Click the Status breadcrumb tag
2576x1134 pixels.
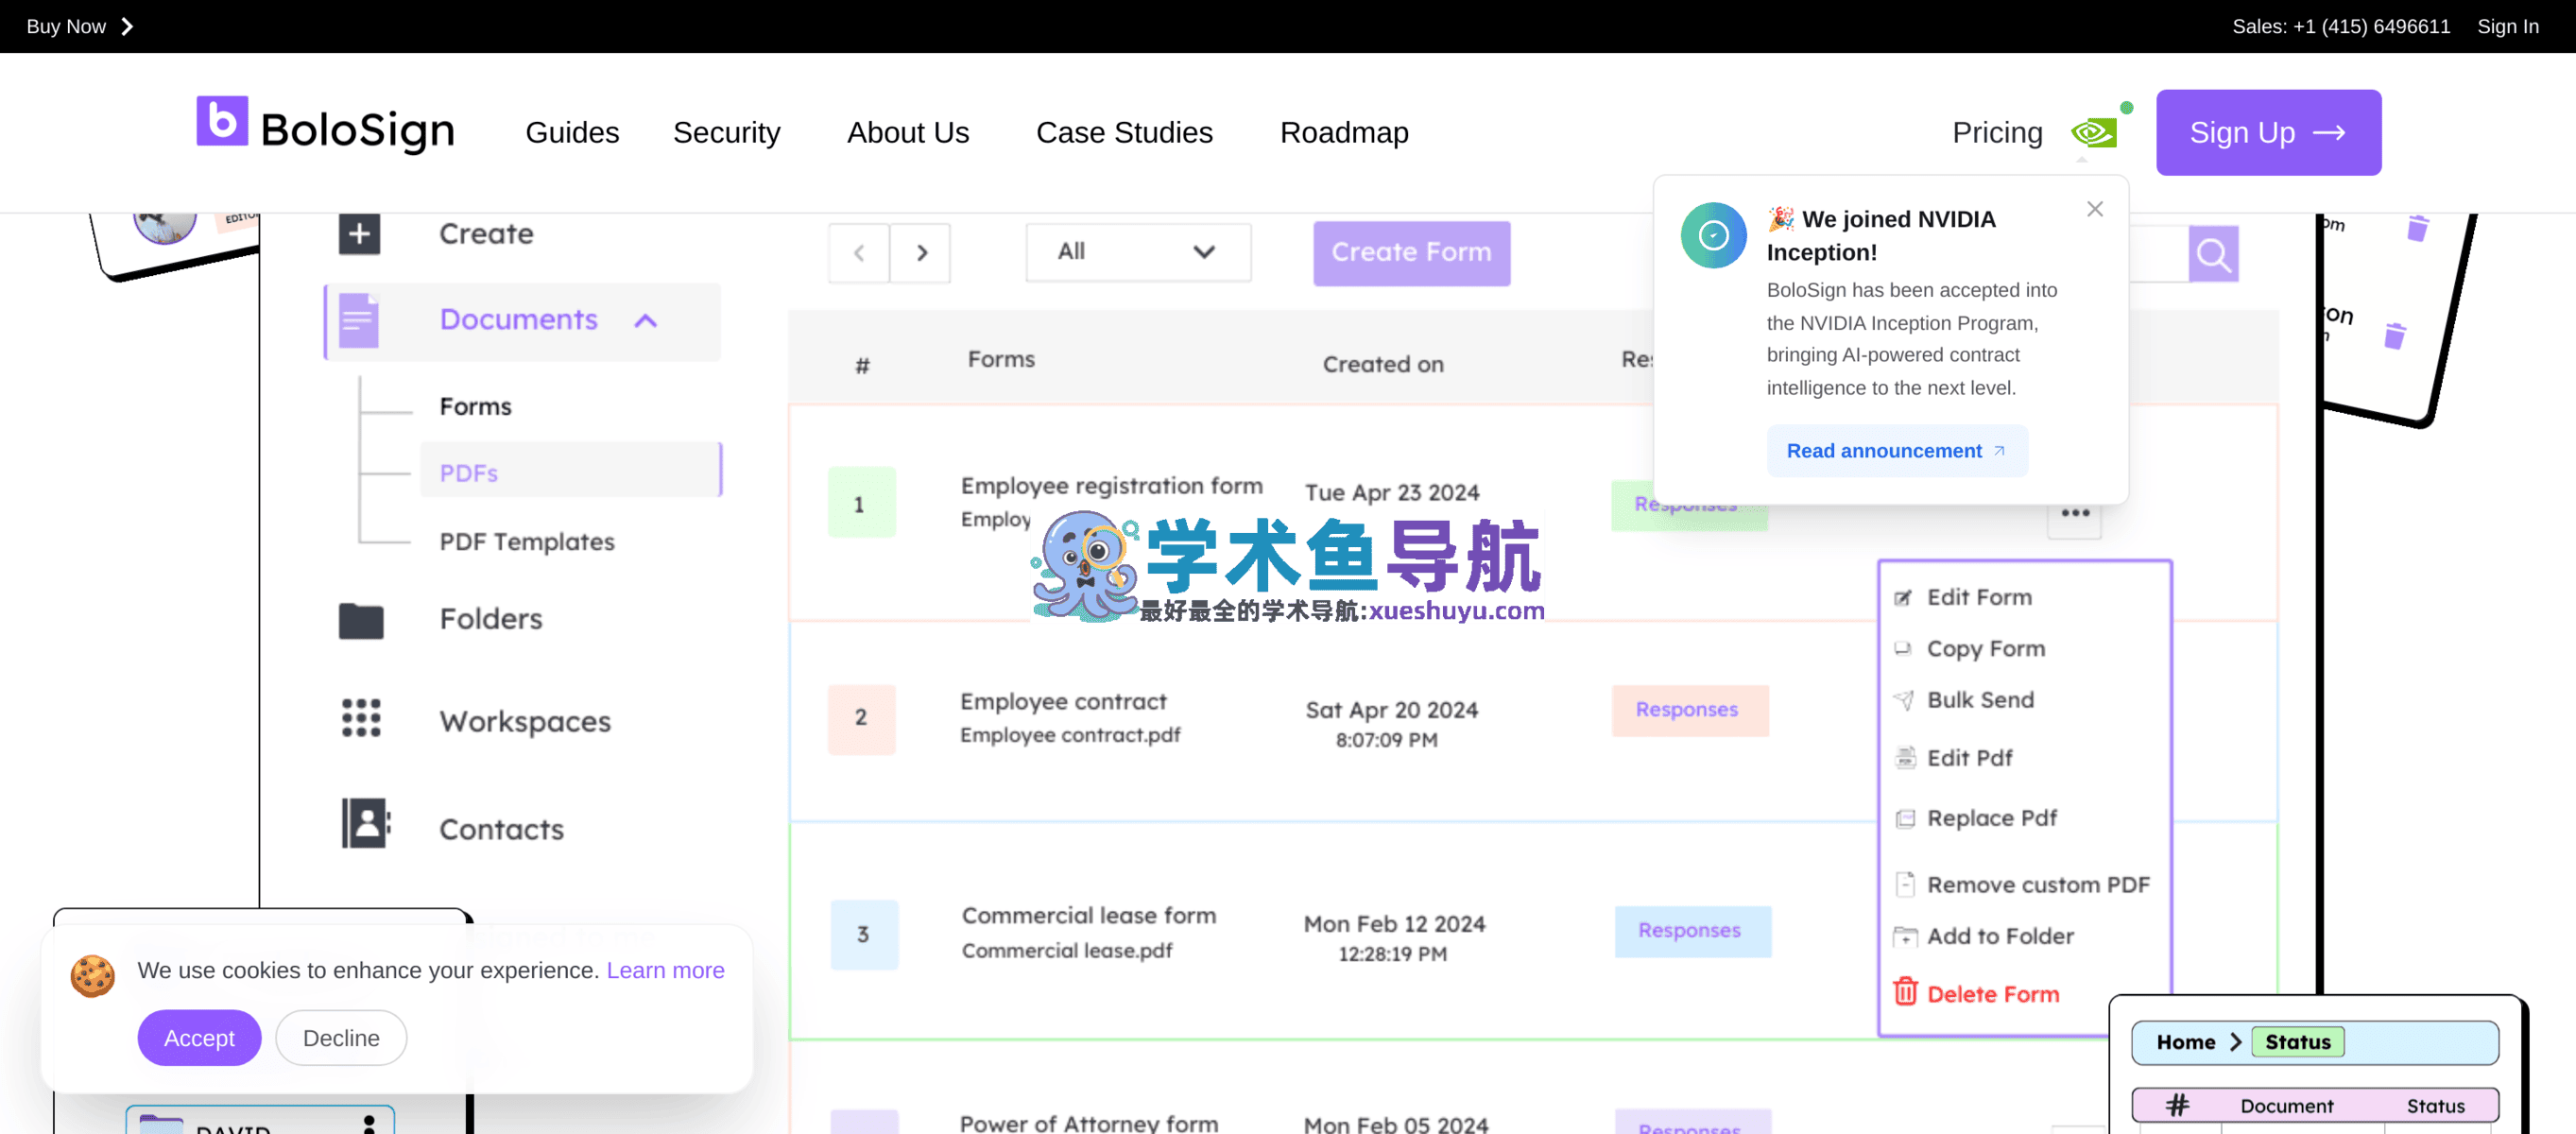pyautogui.click(x=2298, y=1042)
